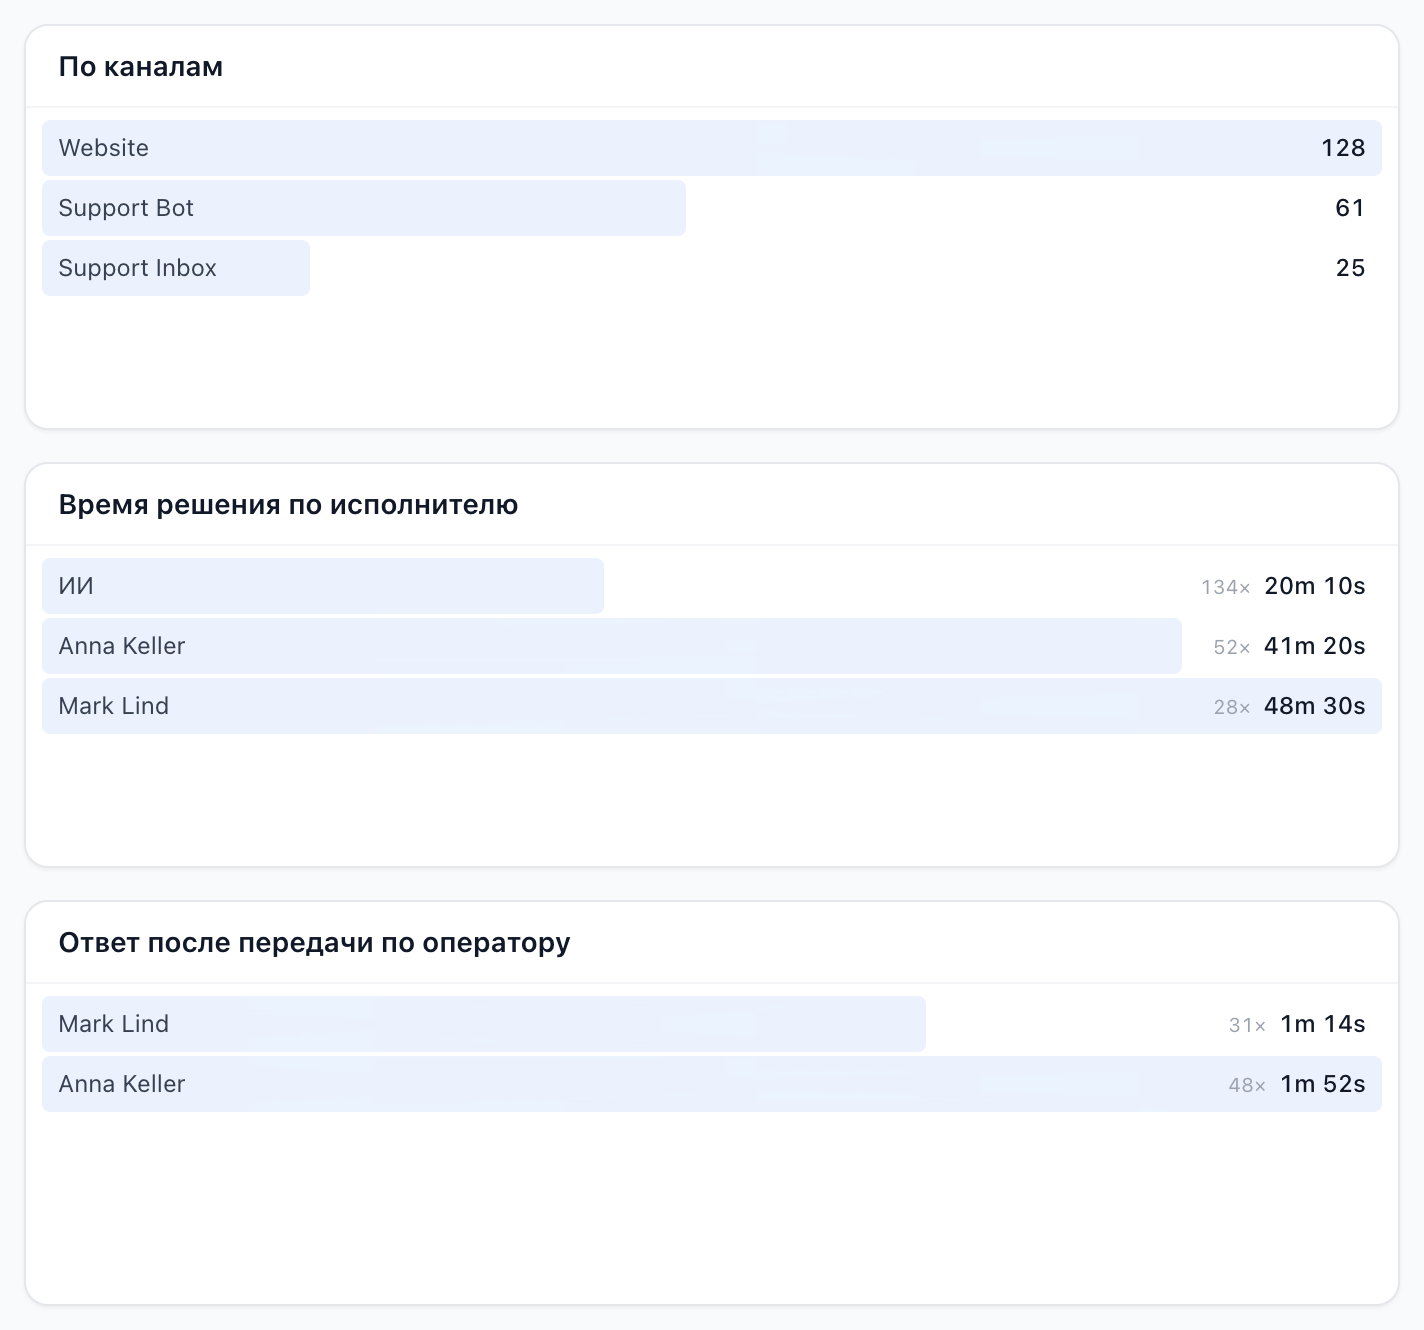
Task: Open the Support Inbox channel row
Action: [712, 268]
